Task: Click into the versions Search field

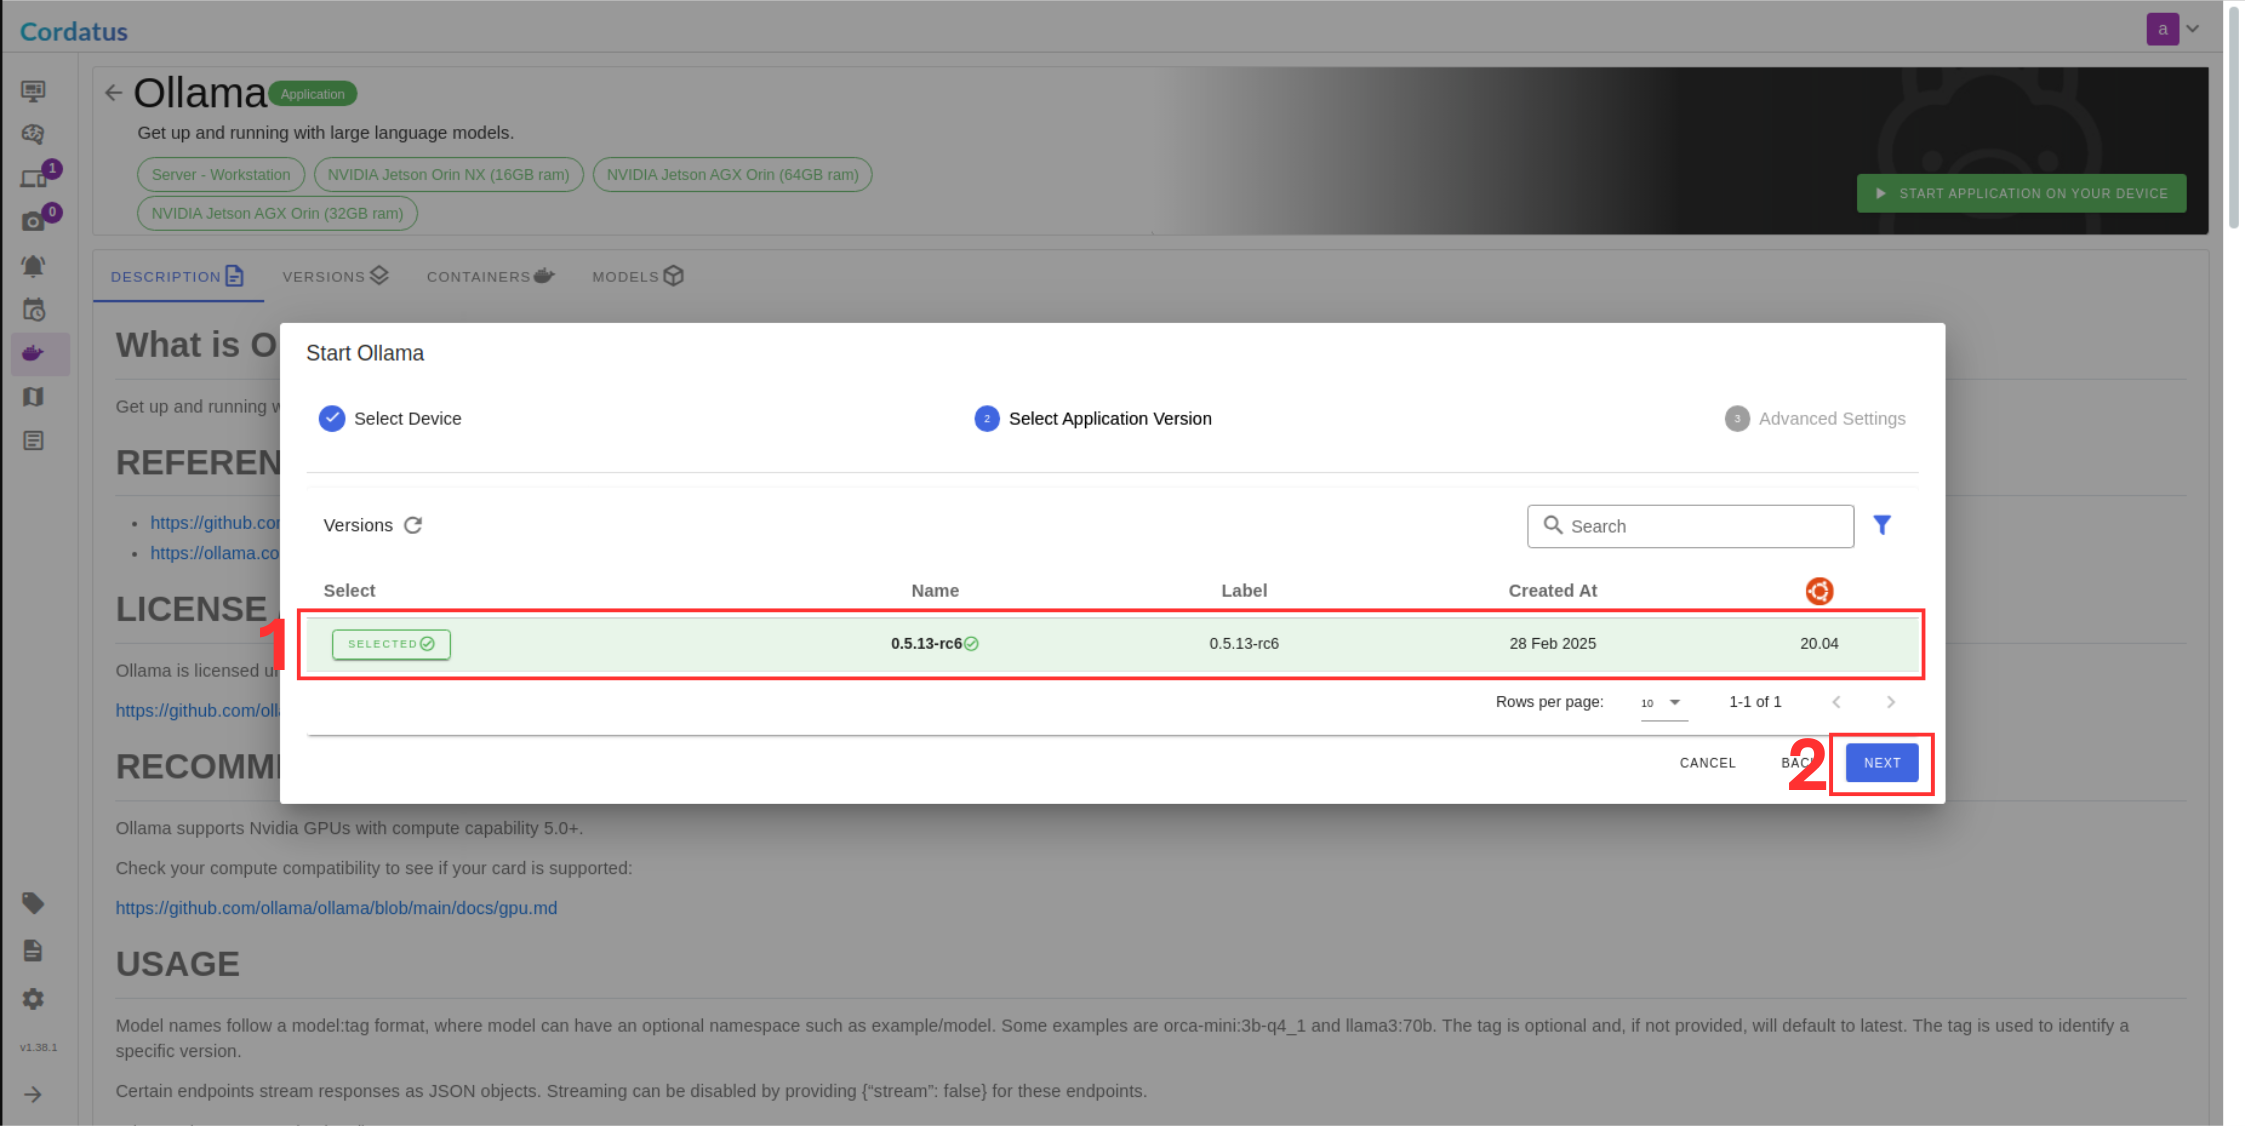Action: pyautogui.click(x=1690, y=526)
